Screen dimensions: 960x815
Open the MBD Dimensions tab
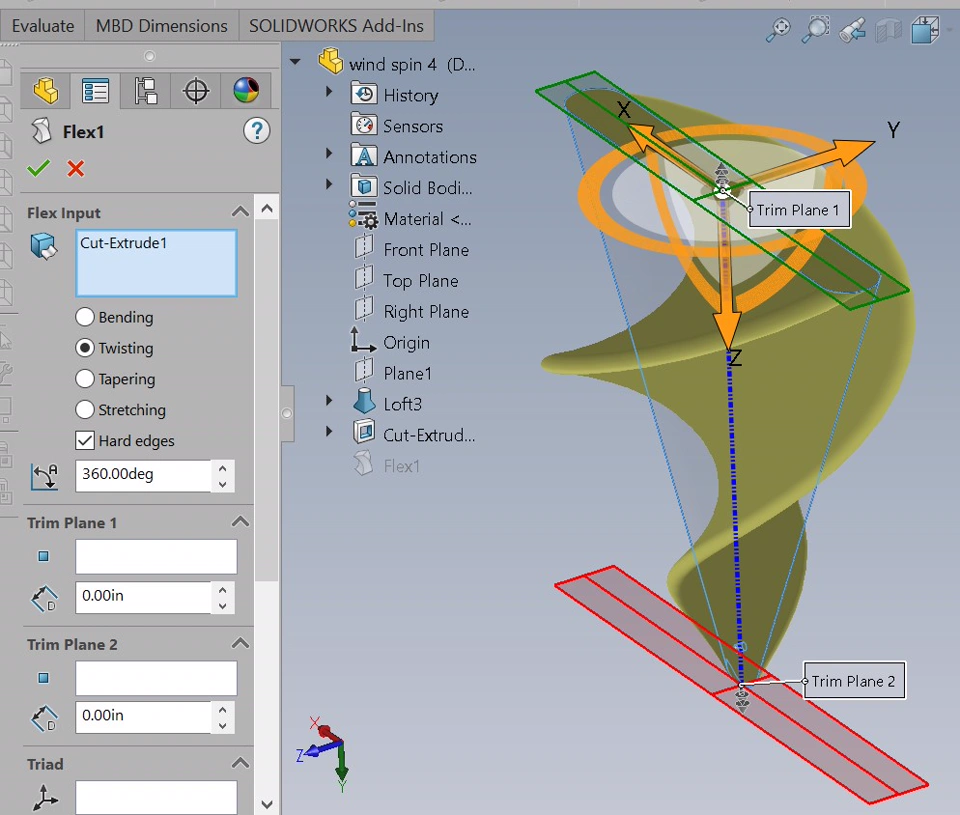point(162,26)
